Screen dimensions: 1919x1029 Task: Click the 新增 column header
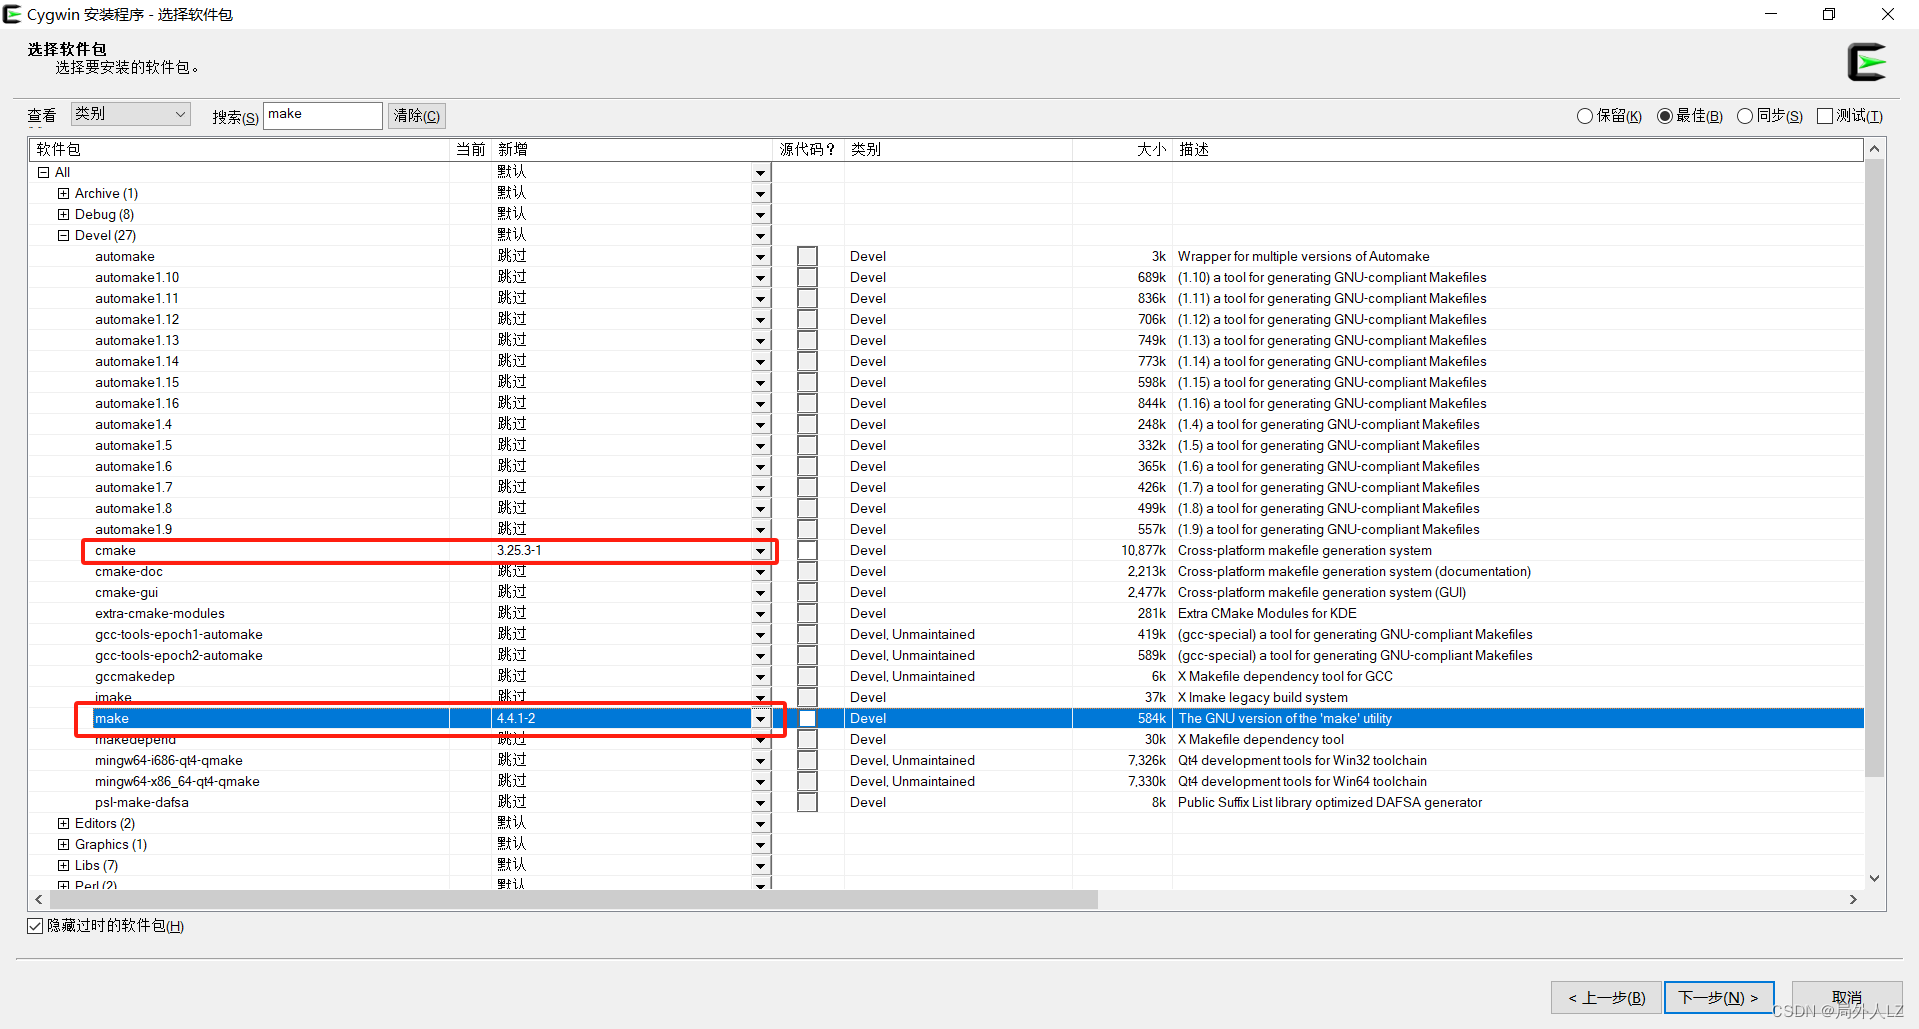633,150
